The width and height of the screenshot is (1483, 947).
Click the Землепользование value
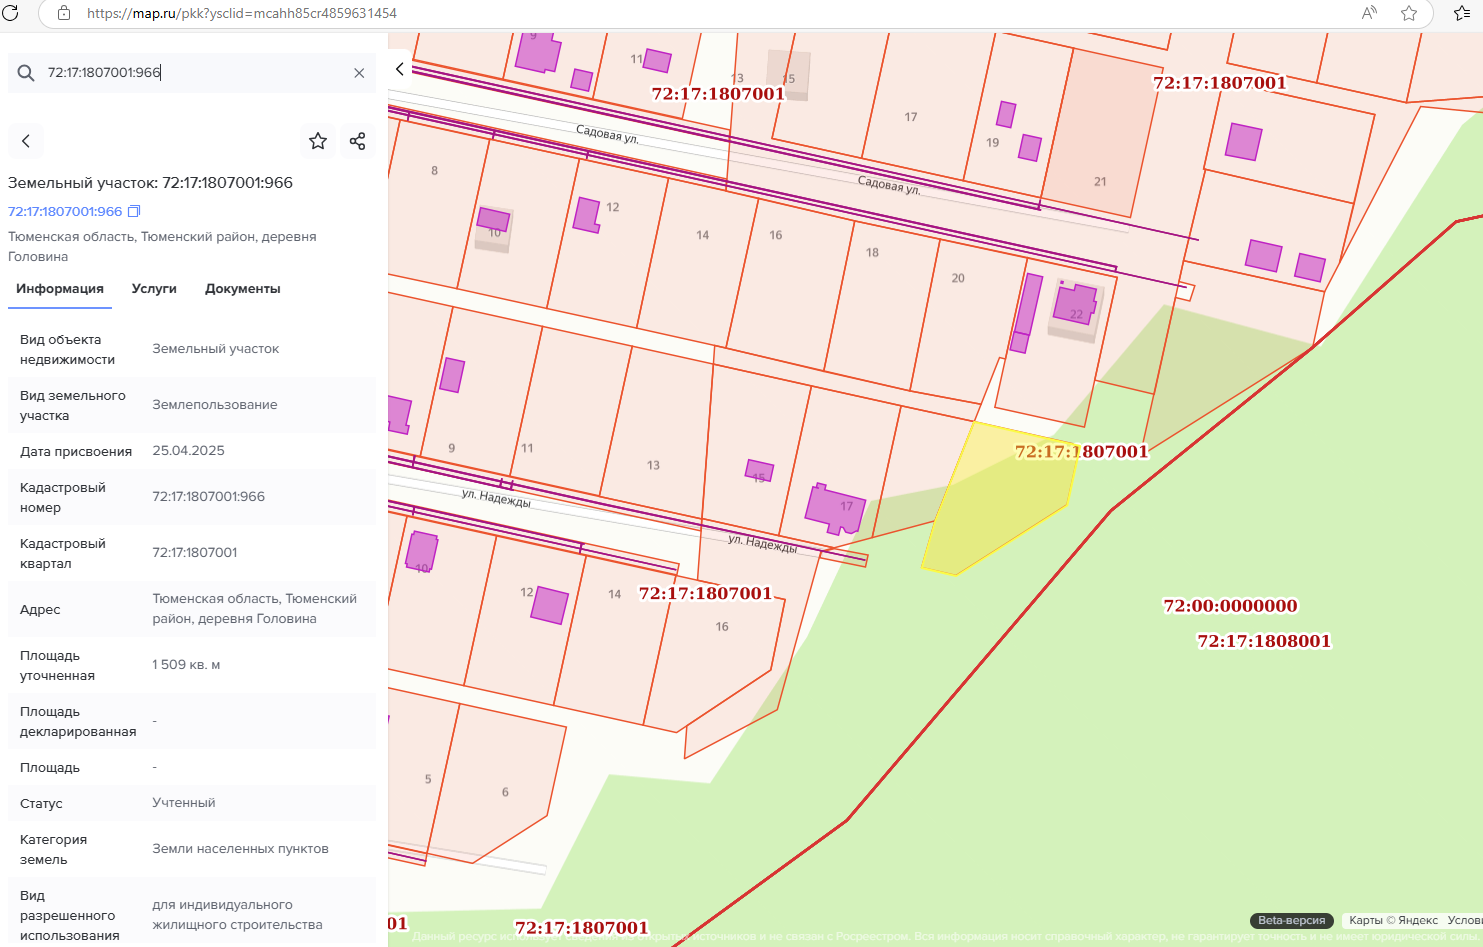[215, 404]
